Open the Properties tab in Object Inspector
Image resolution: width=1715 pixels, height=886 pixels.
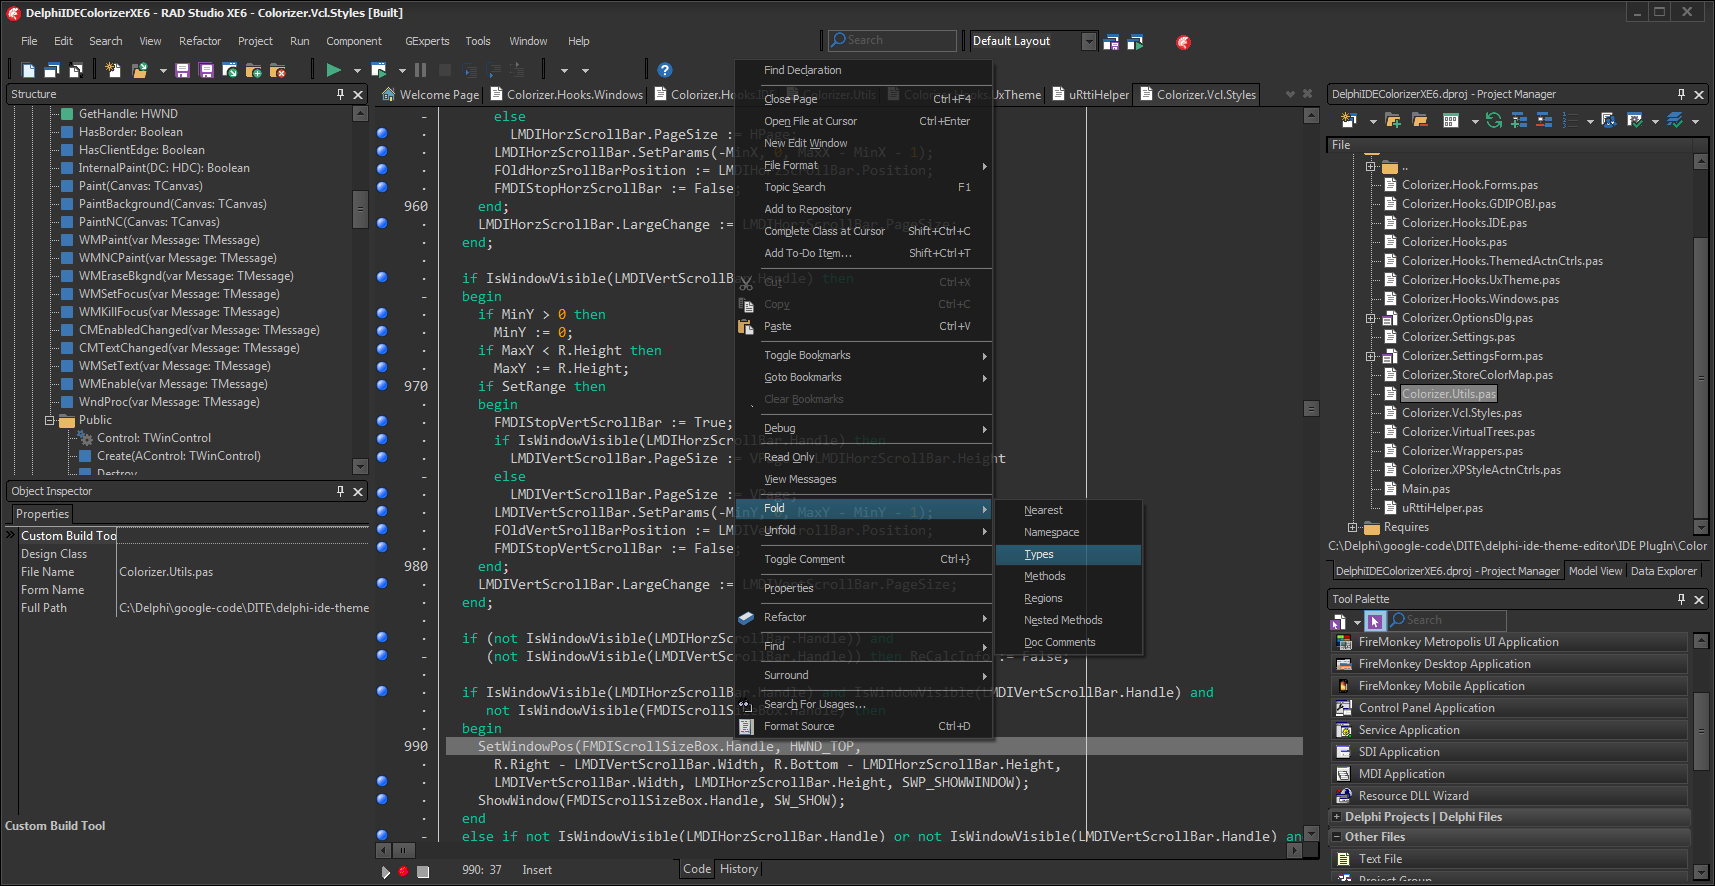[x=42, y=514]
